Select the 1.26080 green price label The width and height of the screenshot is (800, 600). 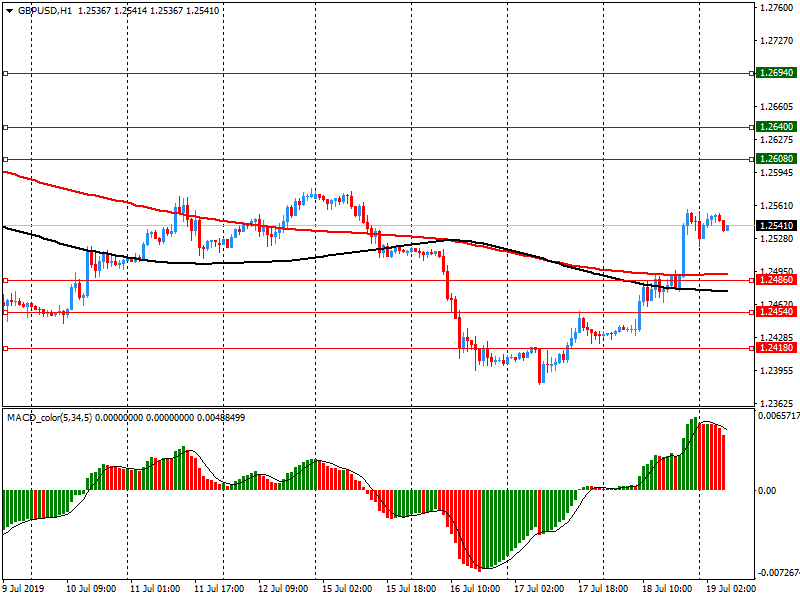[777, 159]
